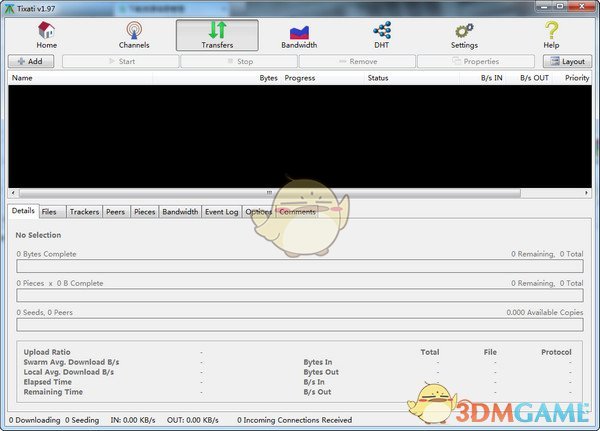Click the horizontal scrollbar left arrow
Viewport: 600px width, 431px height.
pyautogui.click(x=13, y=193)
